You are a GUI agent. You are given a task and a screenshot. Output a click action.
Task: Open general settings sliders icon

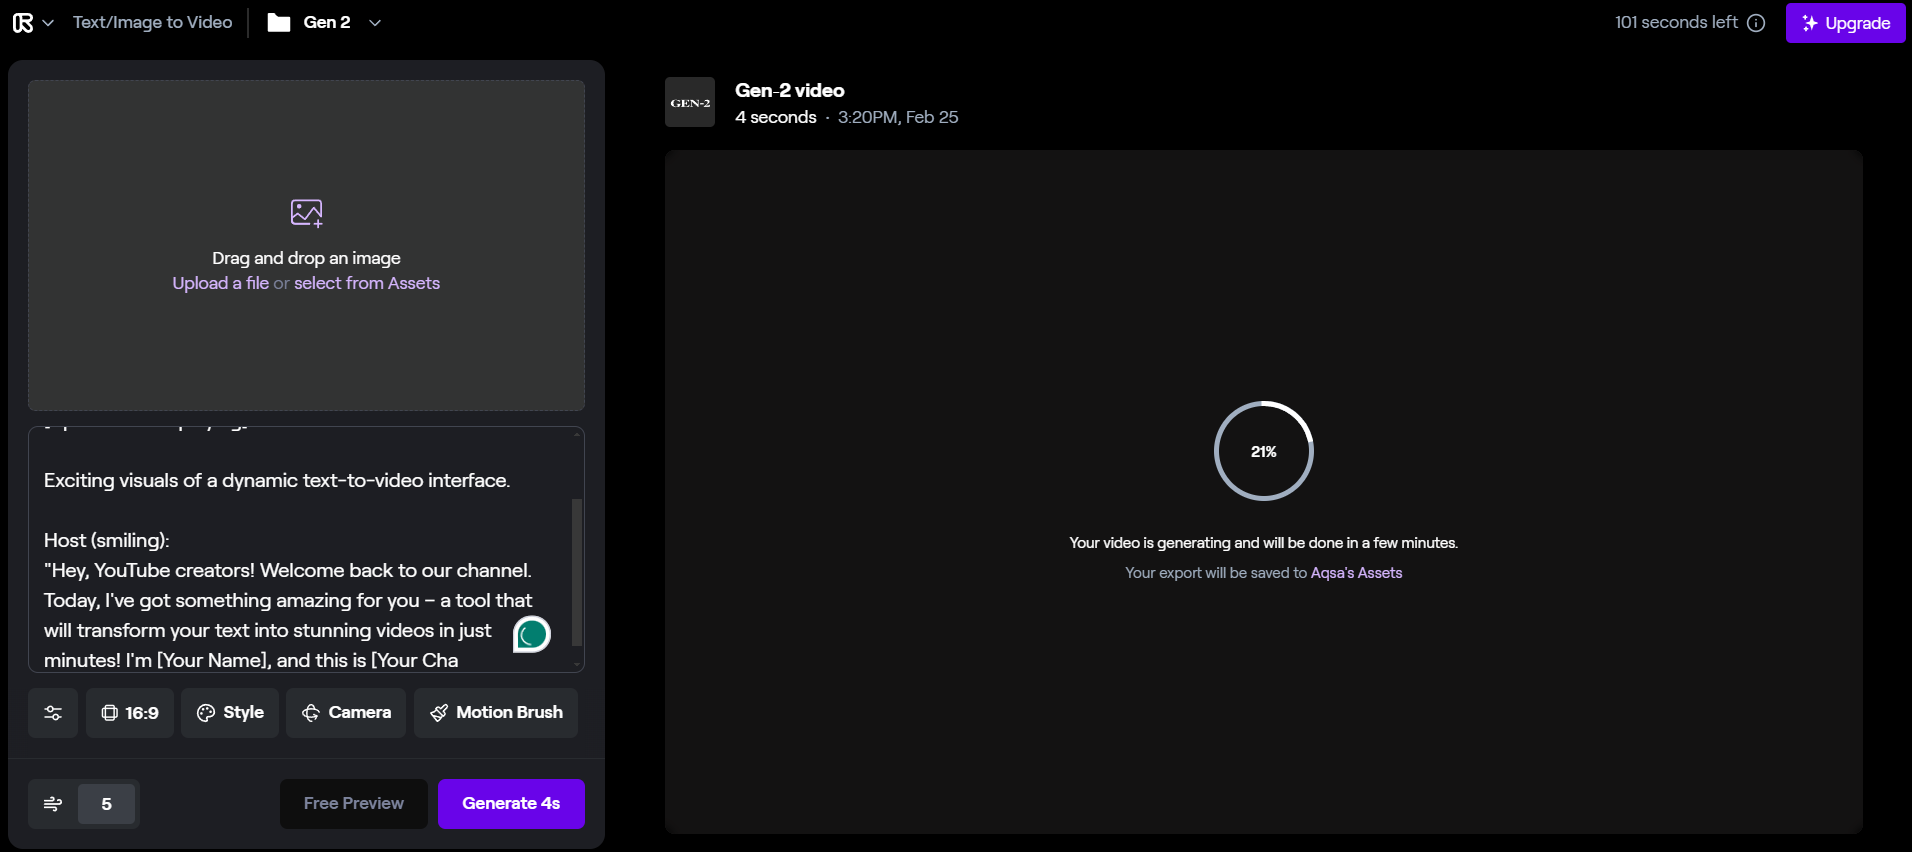(53, 713)
